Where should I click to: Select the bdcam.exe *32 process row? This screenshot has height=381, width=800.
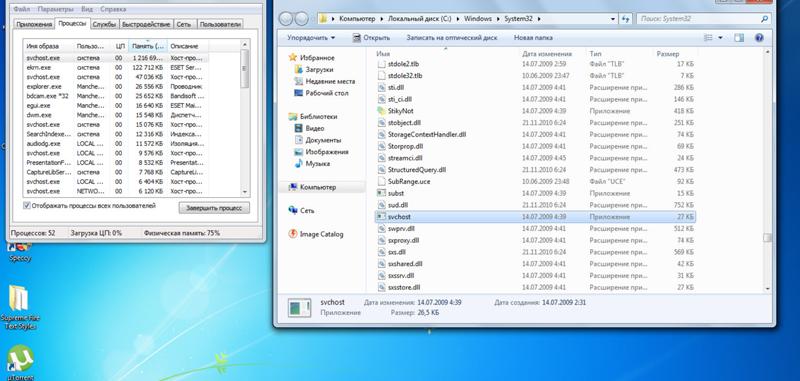[116, 96]
